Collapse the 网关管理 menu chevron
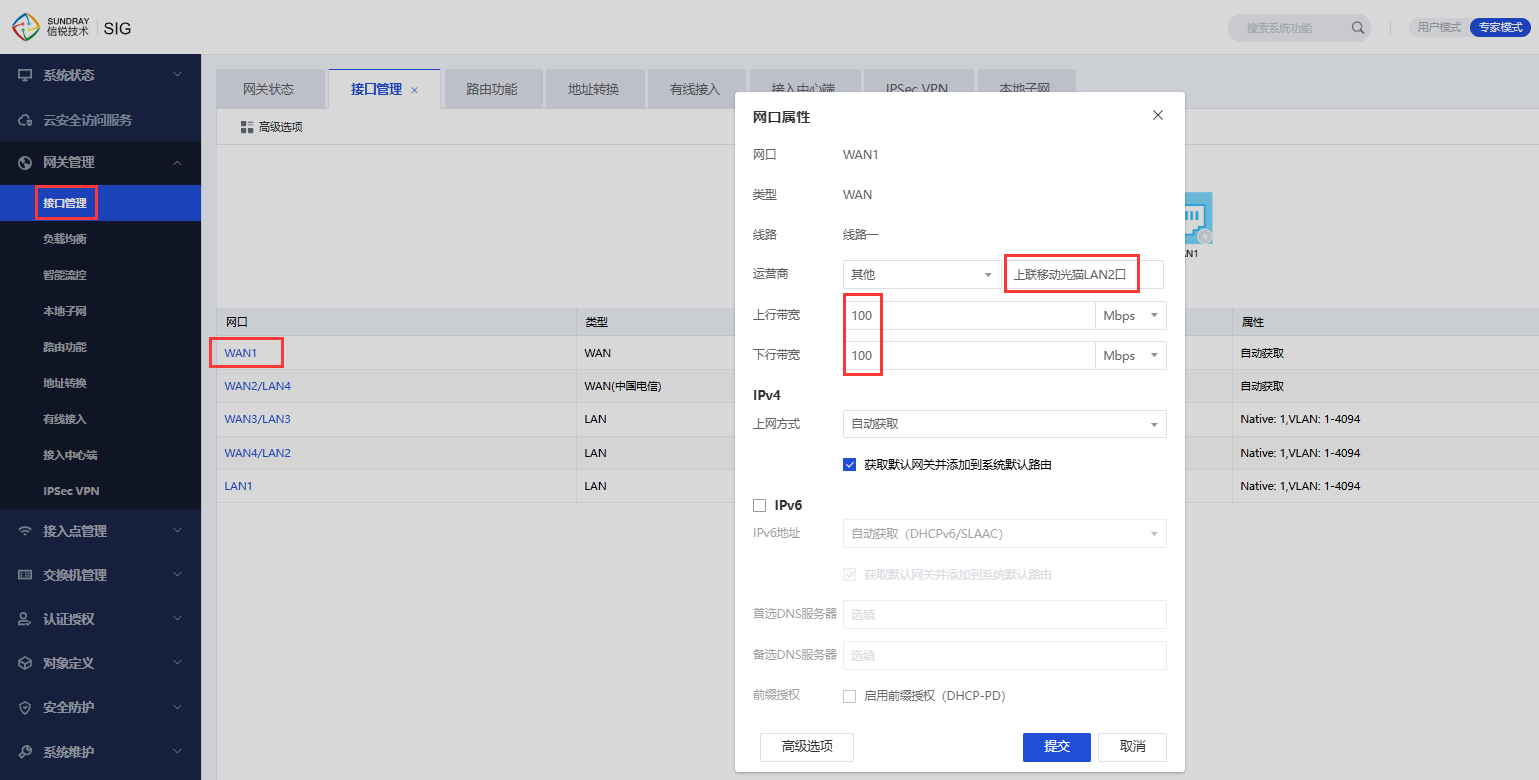The width and height of the screenshot is (1539, 780). click(178, 163)
